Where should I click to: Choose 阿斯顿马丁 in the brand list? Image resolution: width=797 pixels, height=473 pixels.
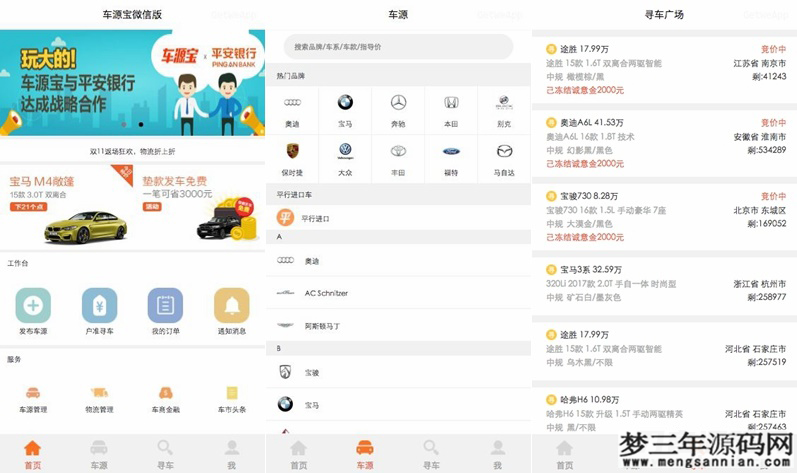(x=398, y=325)
